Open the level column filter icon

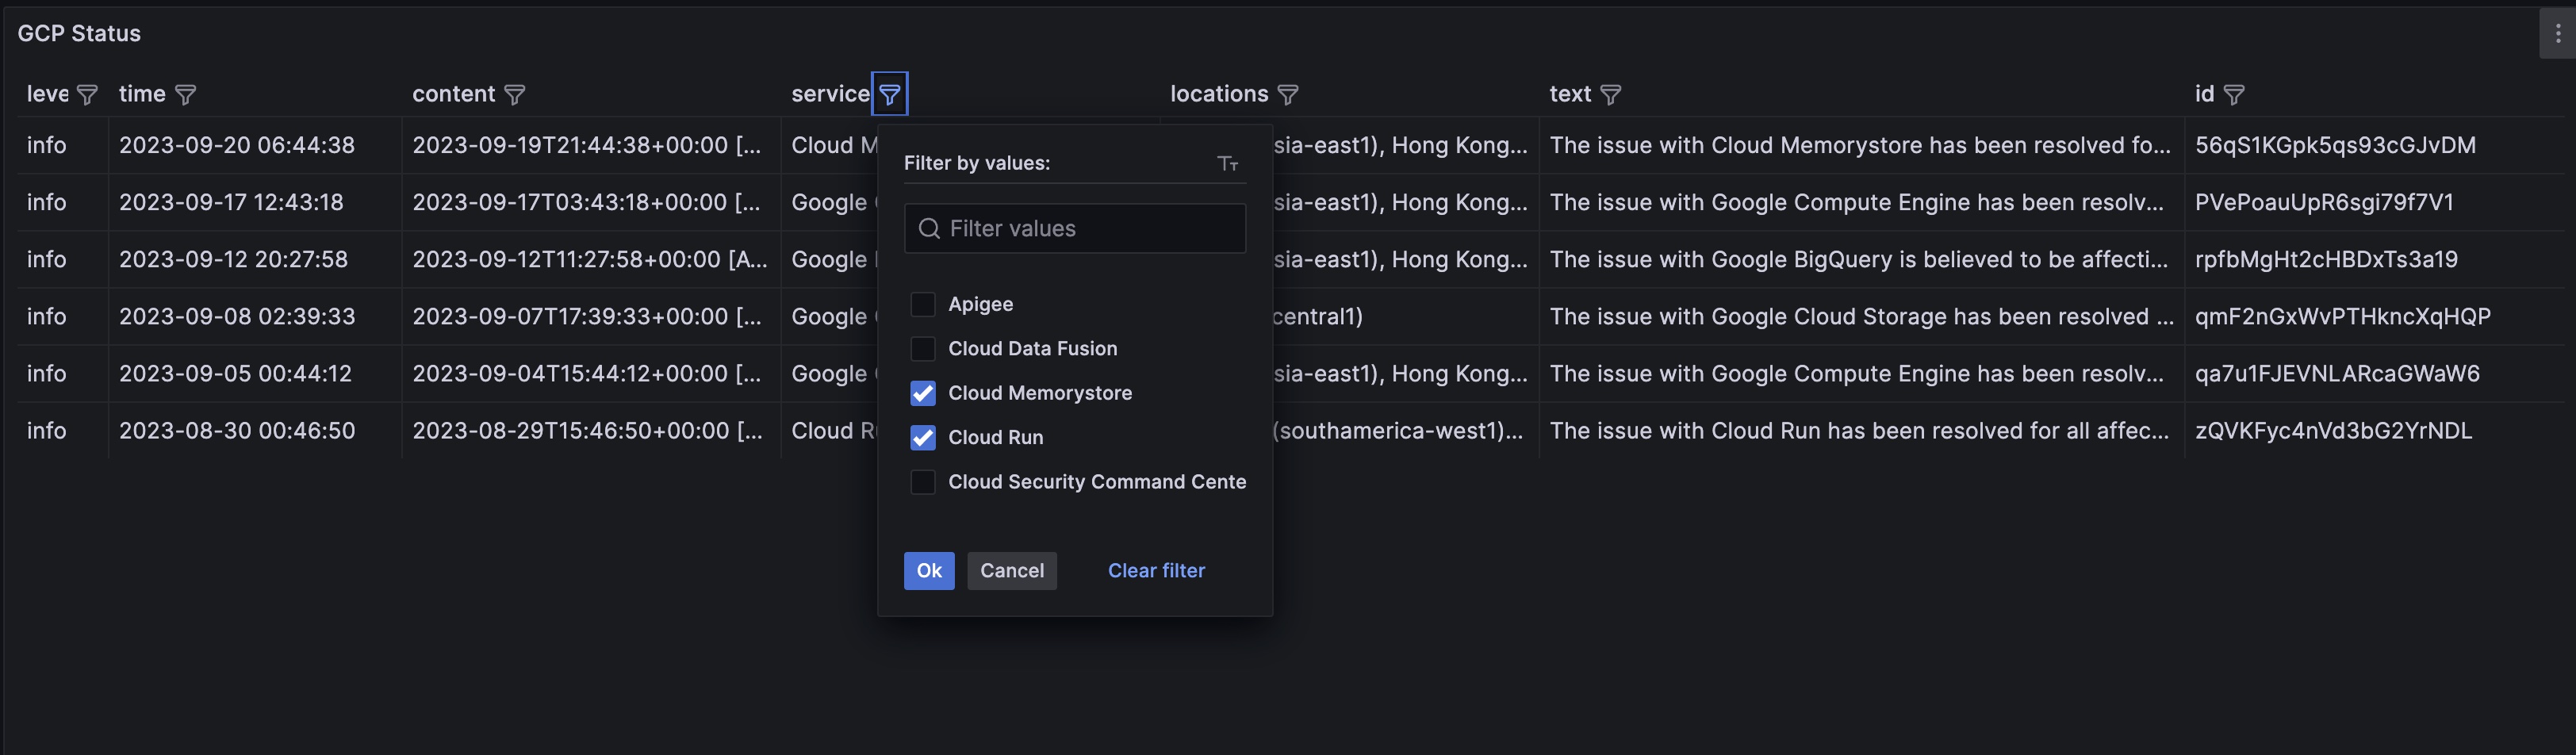coord(87,95)
